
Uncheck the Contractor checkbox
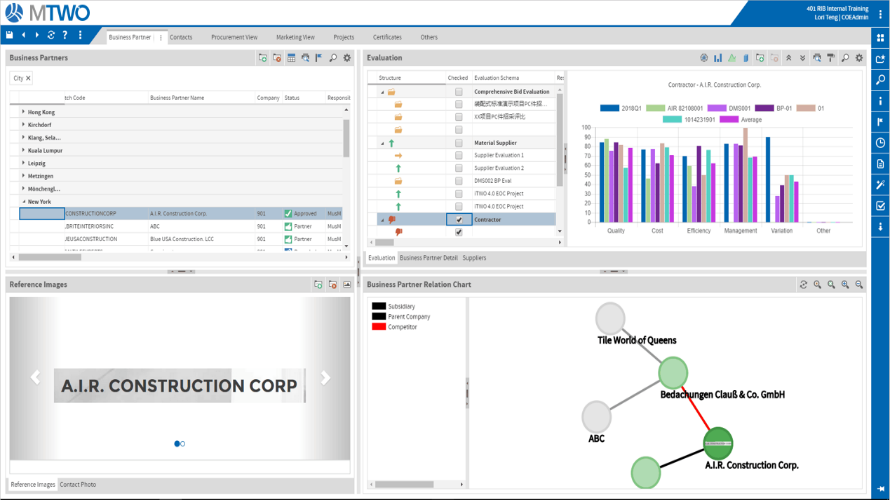click(459, 220)
